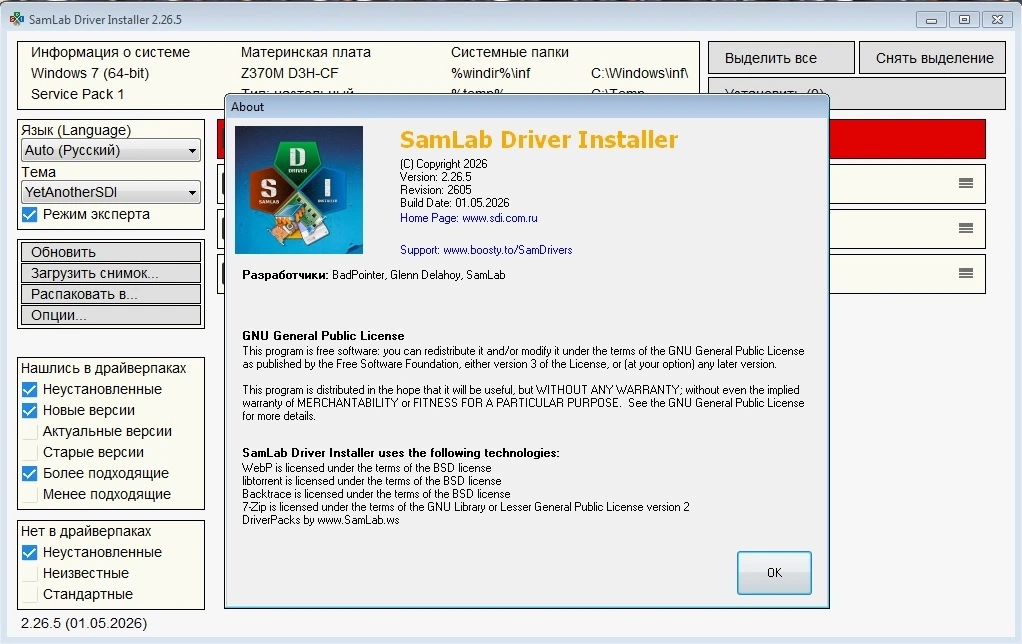Expand the Язык (Language) dropdown
The image size is (1022, 644).
(111, 150)
